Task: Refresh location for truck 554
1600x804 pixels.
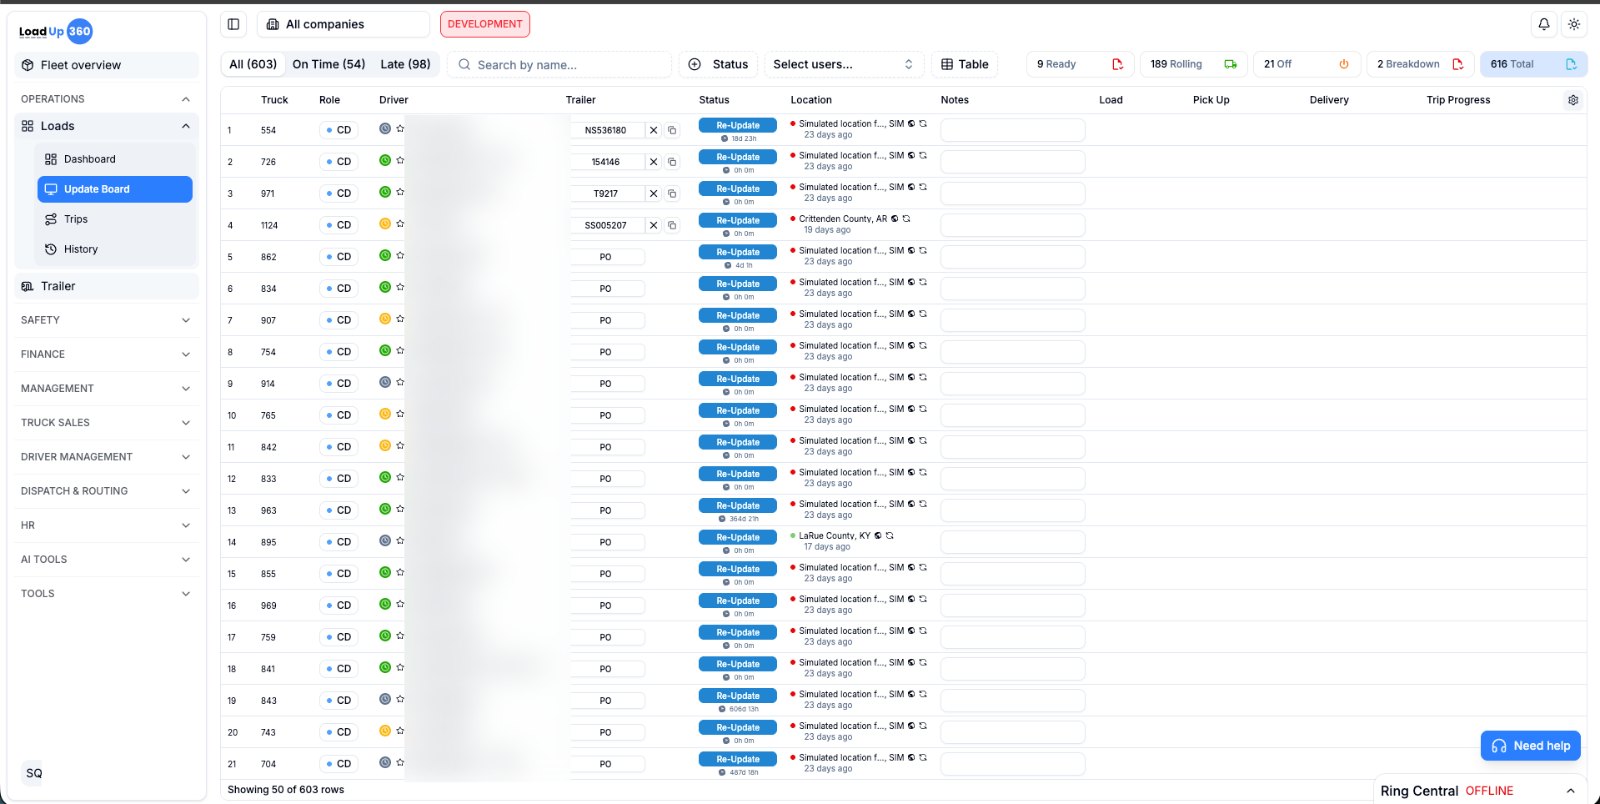Action: (x=923, y=124)
